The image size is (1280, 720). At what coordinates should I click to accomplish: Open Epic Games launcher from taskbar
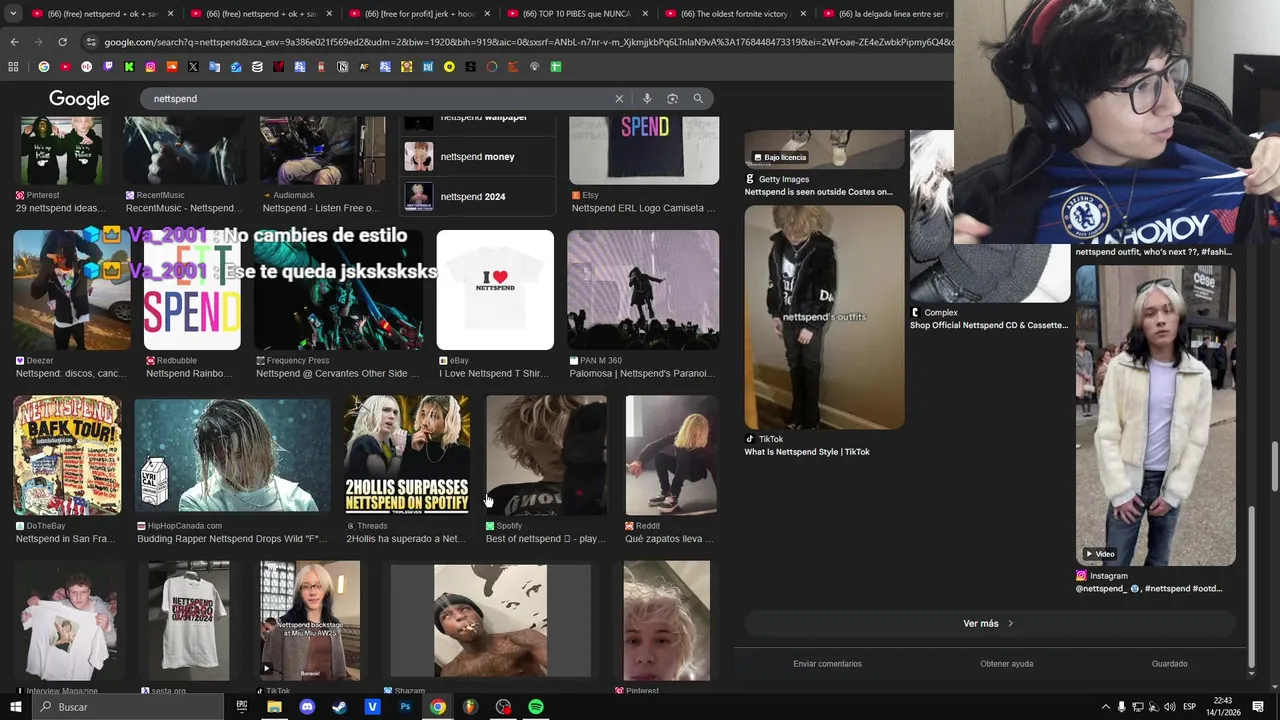coord(241,707)
